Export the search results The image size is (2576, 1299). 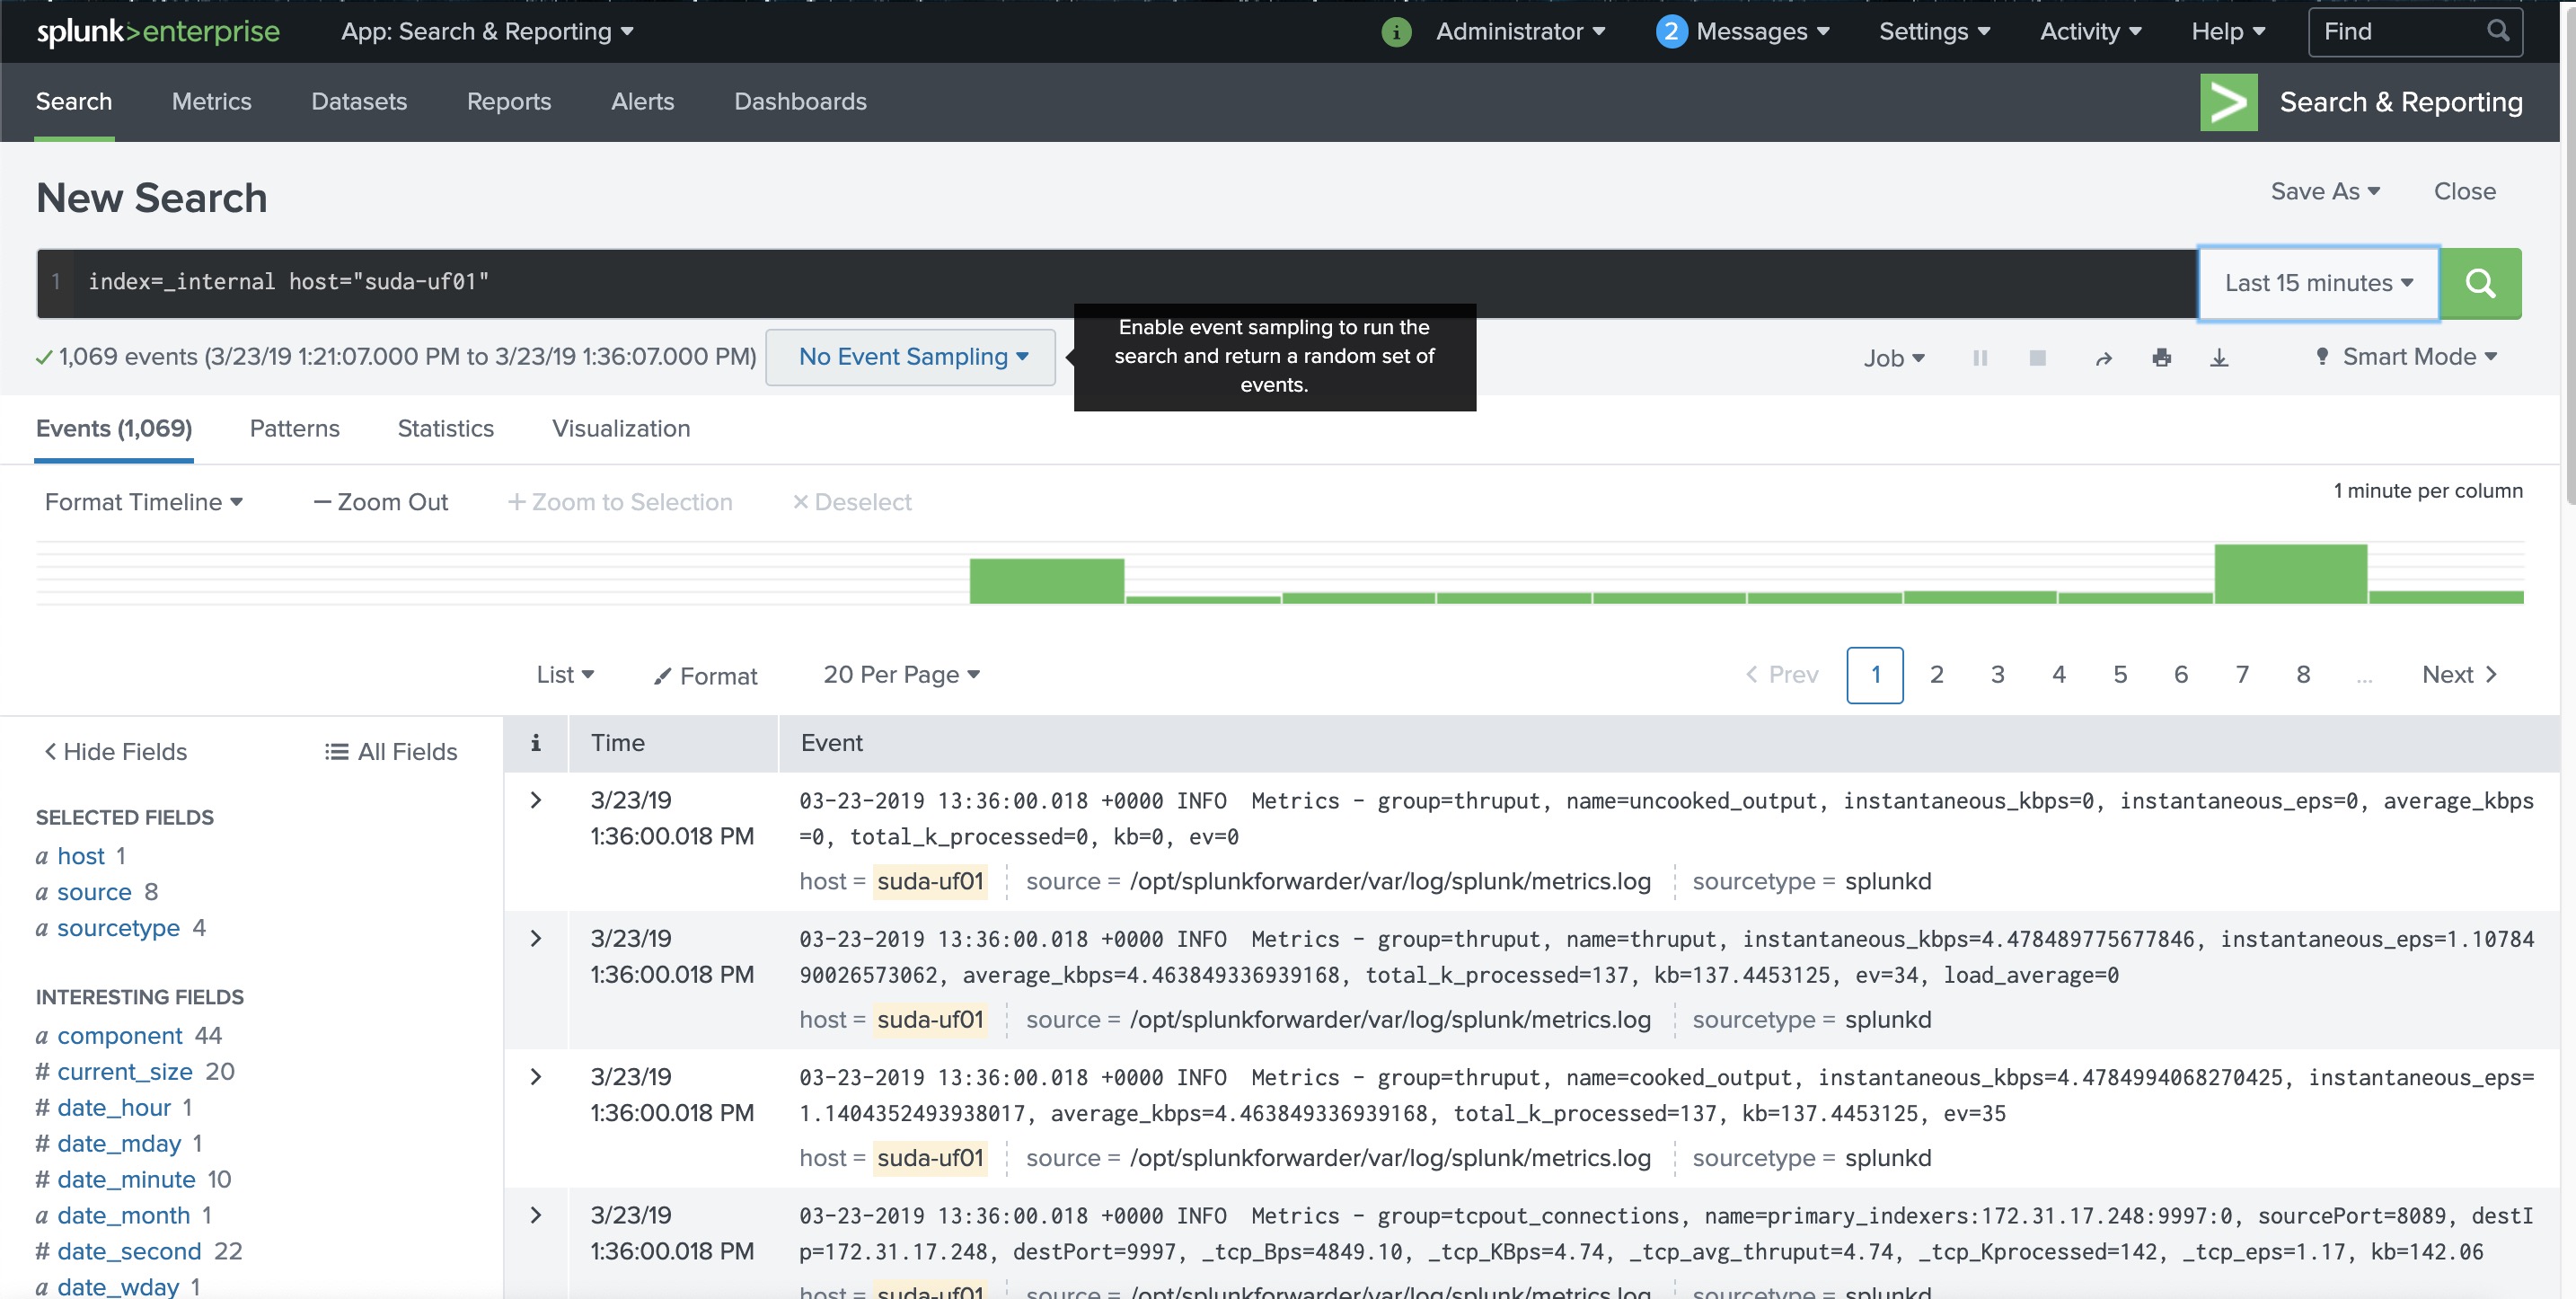pyautogui.click(x=2220, y=357)
